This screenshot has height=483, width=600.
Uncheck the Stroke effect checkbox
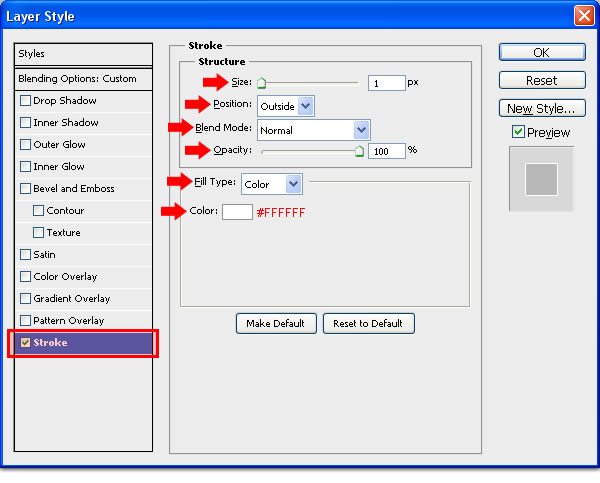pyautogui.click(x=25, y=343)
